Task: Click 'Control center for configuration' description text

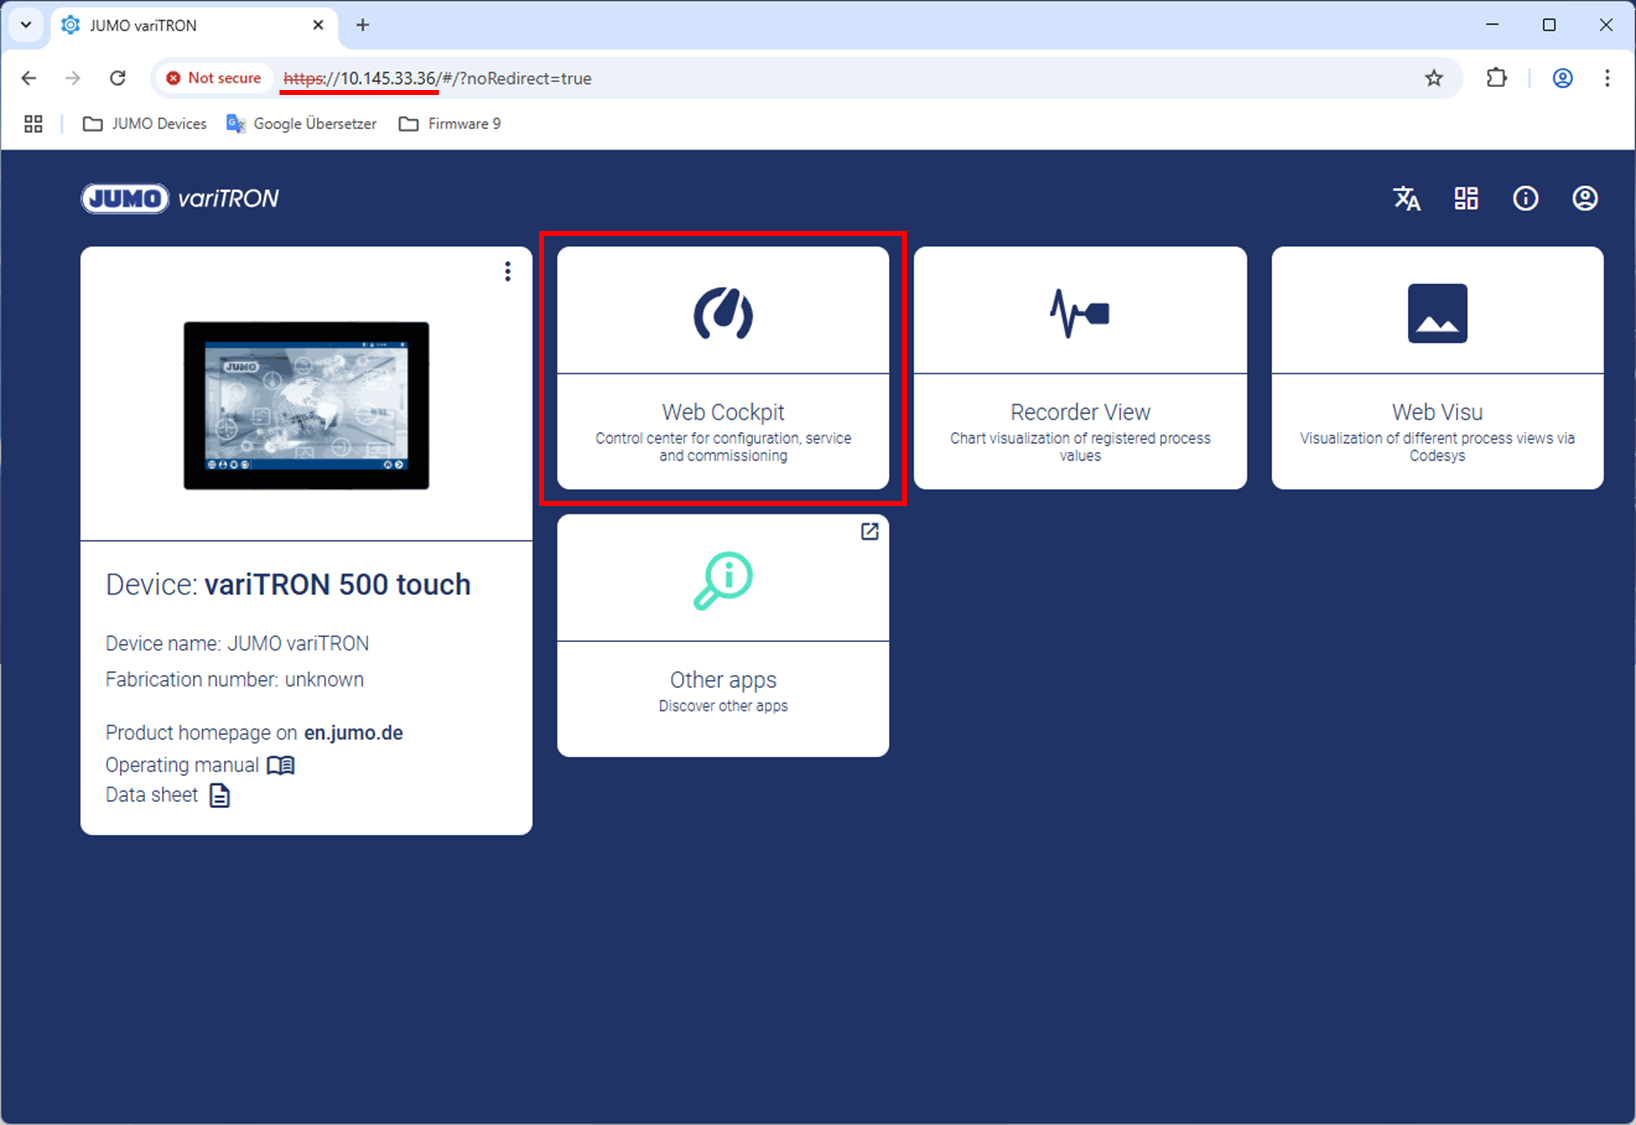Action: 723,447
